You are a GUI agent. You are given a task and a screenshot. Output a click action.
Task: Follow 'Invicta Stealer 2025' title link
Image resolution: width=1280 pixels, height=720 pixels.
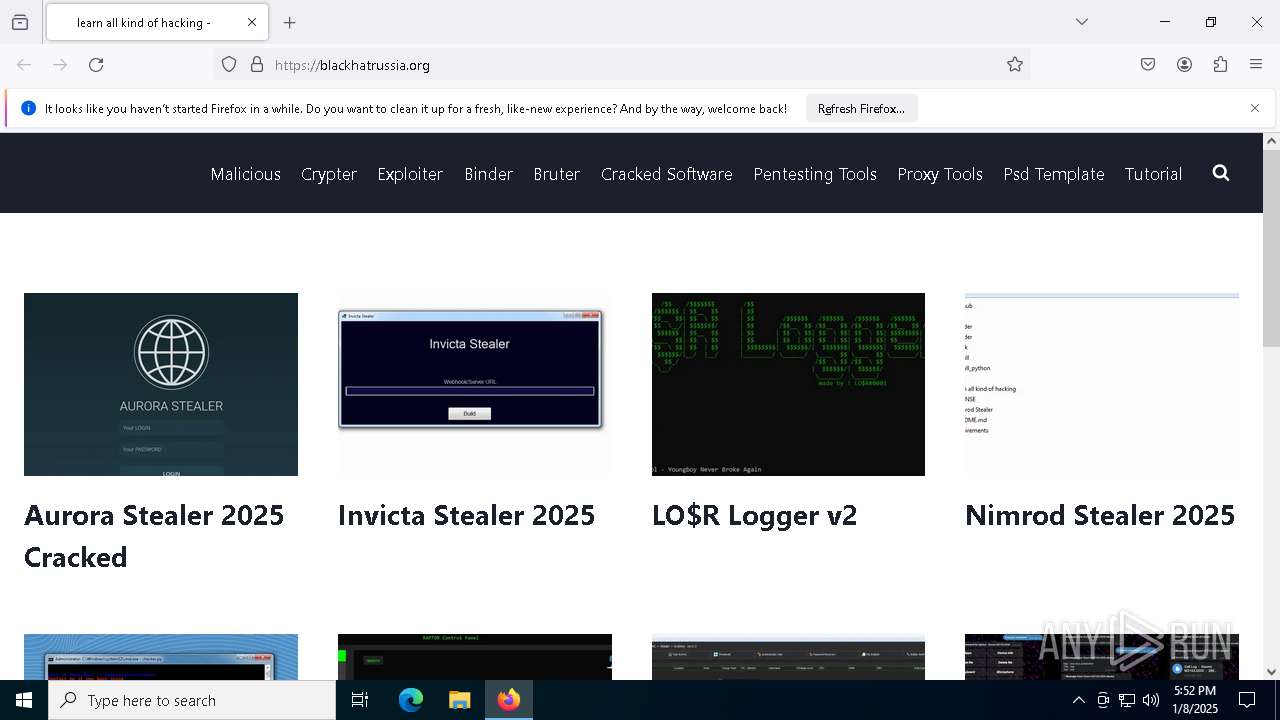pos(466,515)
